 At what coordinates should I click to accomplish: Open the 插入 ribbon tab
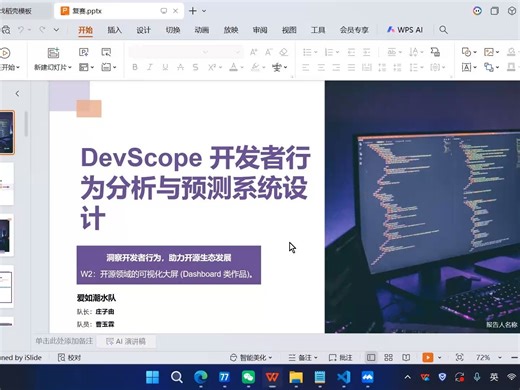114,30
